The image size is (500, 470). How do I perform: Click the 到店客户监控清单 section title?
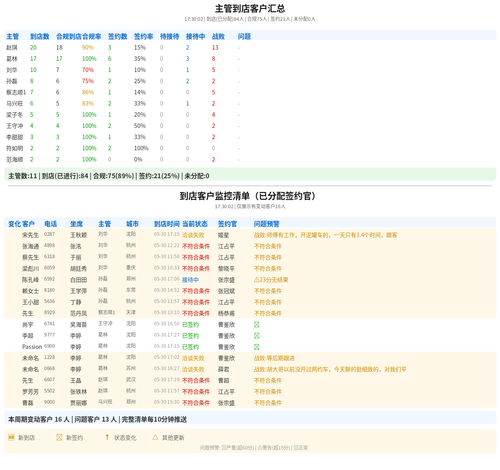coord(248,196)
